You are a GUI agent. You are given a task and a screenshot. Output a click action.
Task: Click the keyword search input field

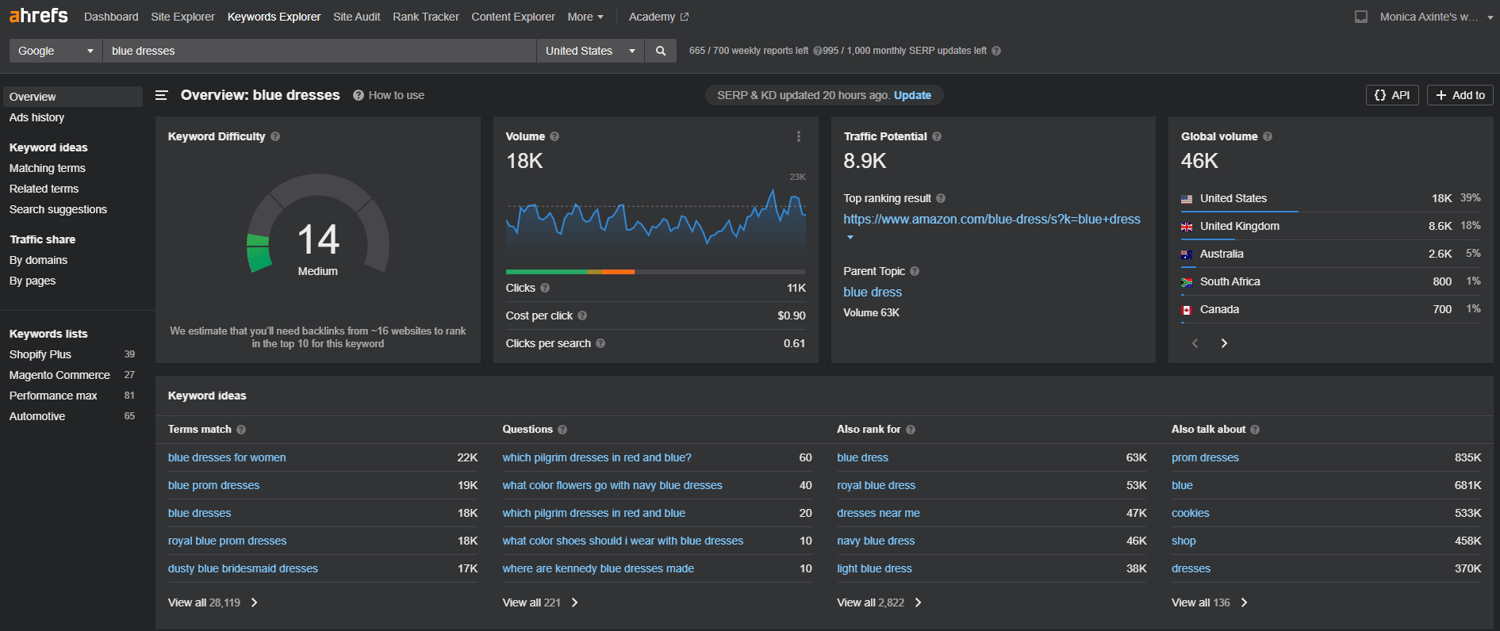click(320, 51)
